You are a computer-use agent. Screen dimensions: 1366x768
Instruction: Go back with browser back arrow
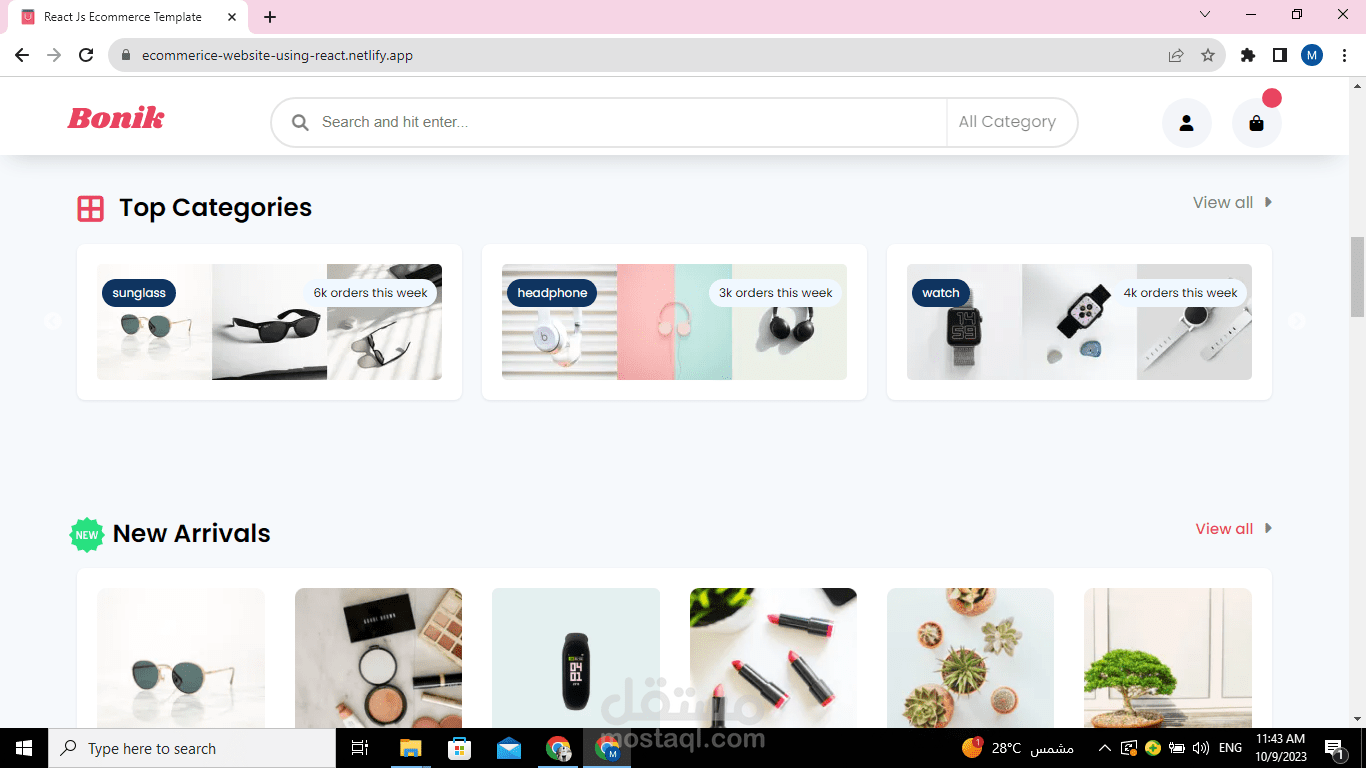22,55
